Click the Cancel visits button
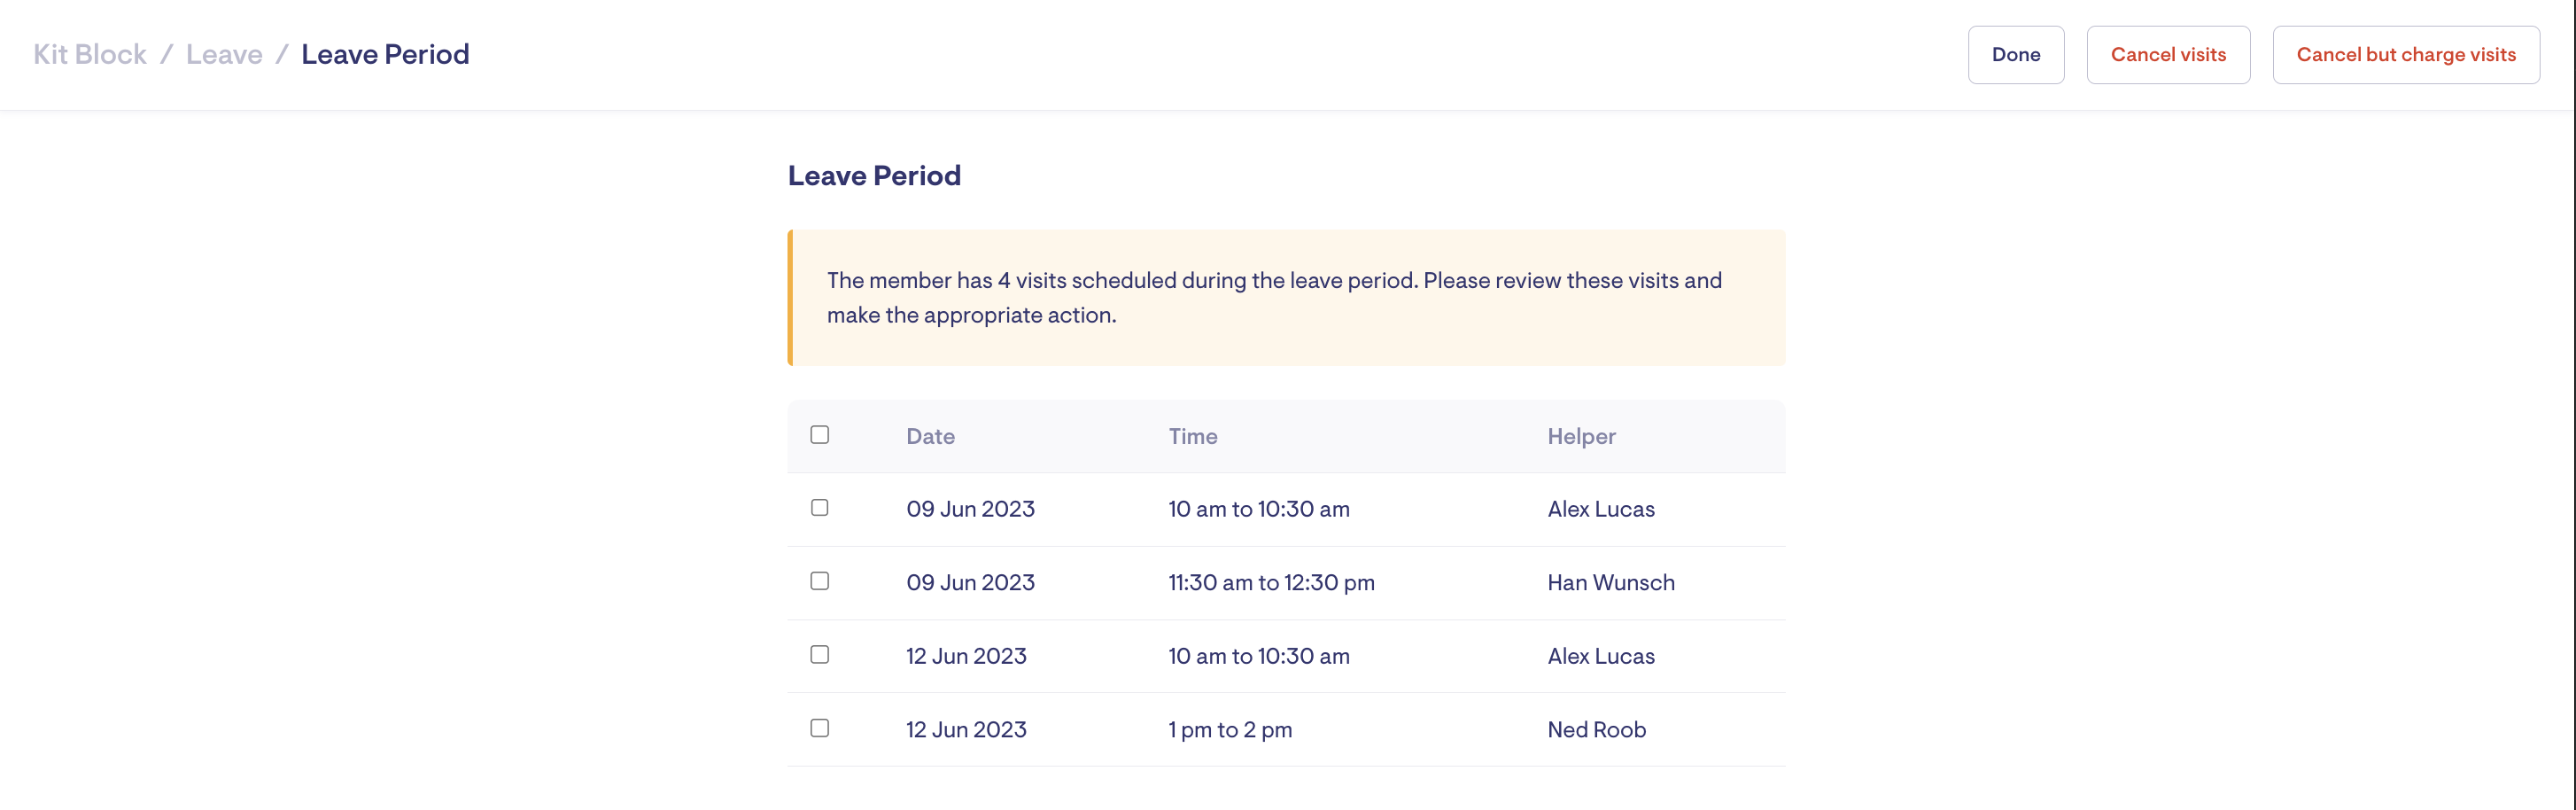The width and height of the screenshot is (2576, 810). [2167, 55]
